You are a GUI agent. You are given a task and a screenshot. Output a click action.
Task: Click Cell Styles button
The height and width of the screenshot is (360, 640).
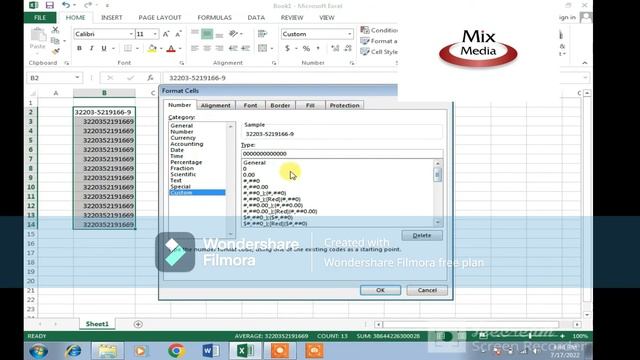tap(379, 52)
